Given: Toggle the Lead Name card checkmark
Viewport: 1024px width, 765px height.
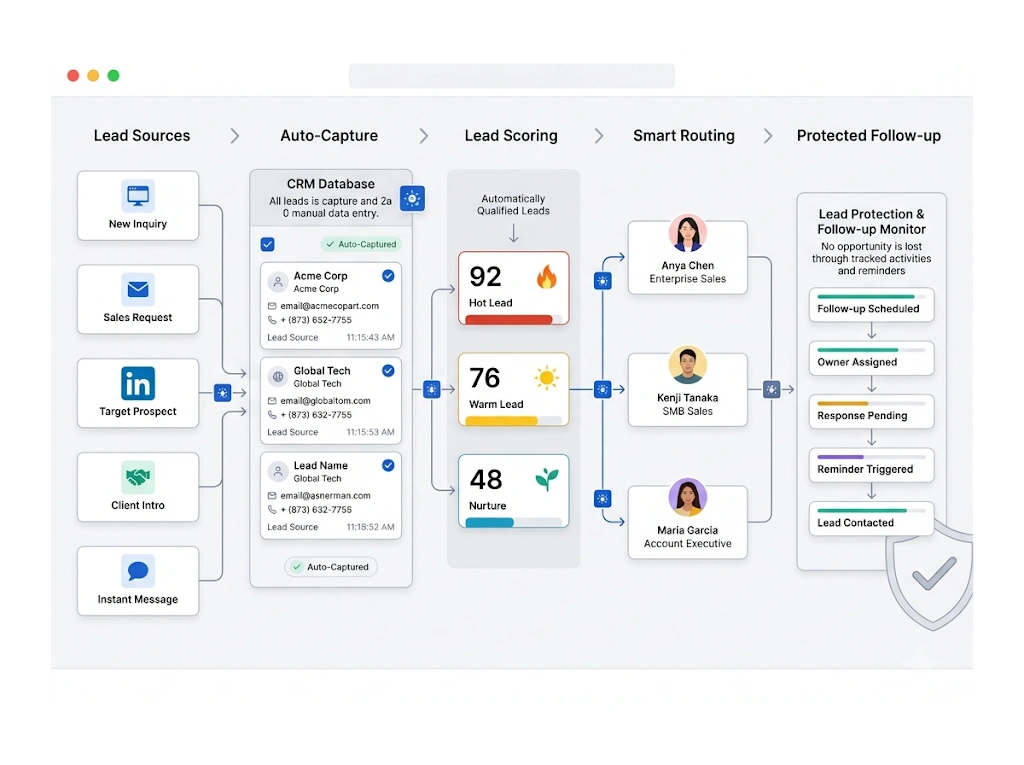Looking at the screenshot, I should pos(388,465).
